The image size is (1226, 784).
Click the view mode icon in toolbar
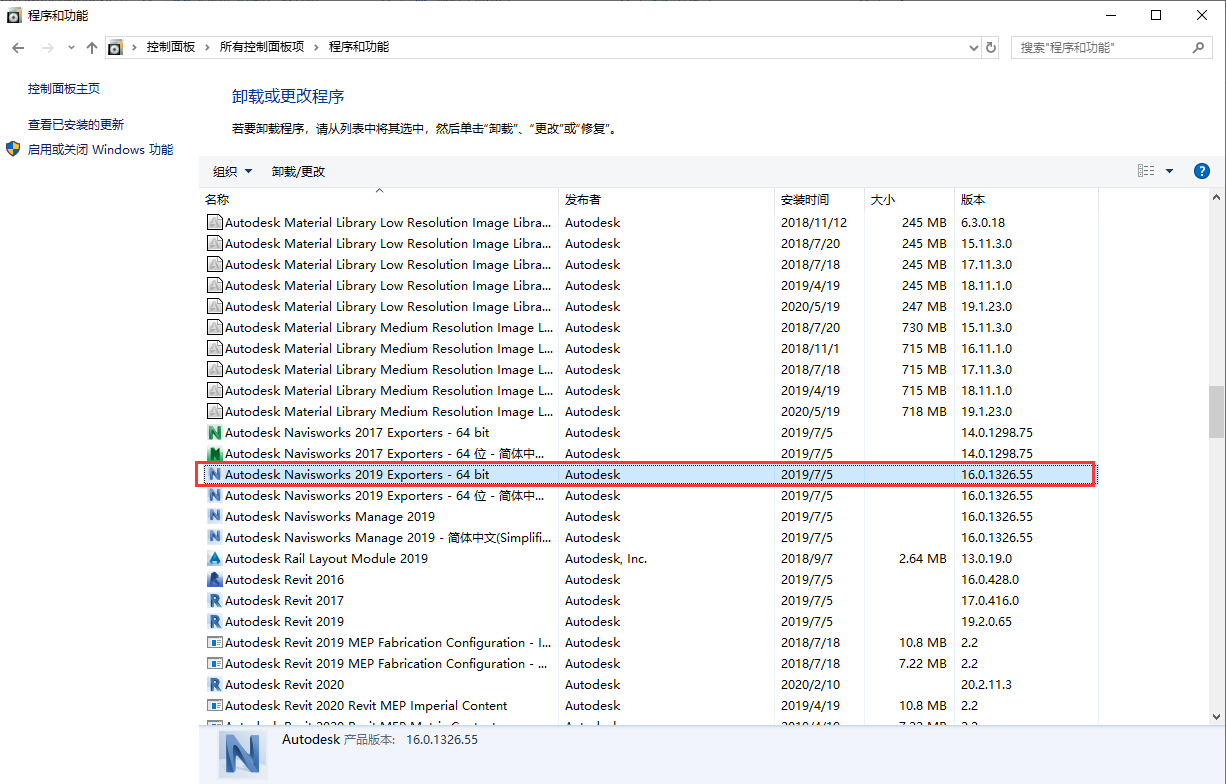point(1146,171)
